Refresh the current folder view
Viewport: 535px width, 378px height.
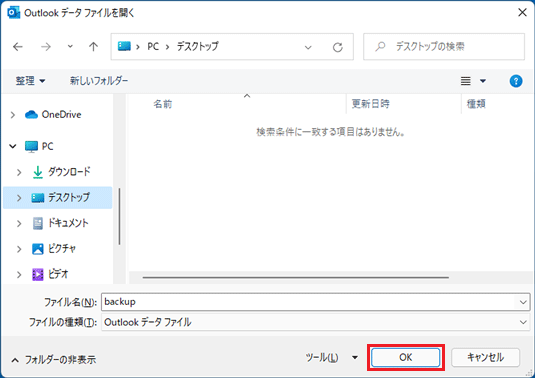point(337,47)
